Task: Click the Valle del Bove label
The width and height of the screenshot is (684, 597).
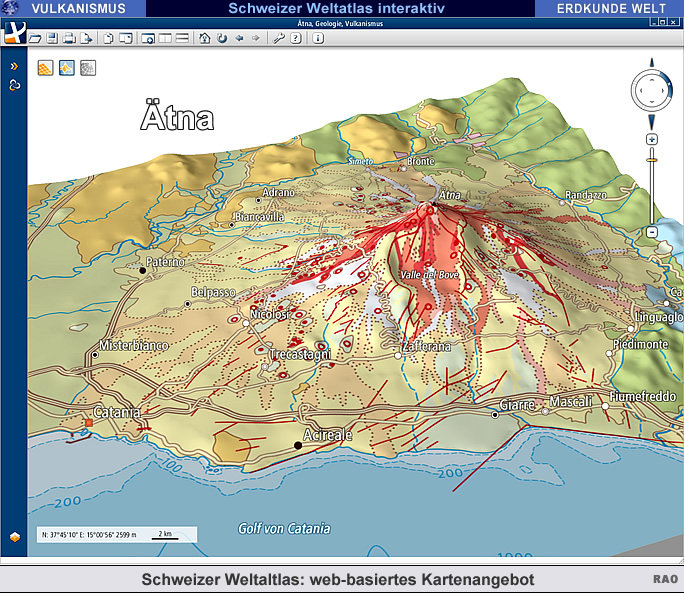Action: pos(429,275)
